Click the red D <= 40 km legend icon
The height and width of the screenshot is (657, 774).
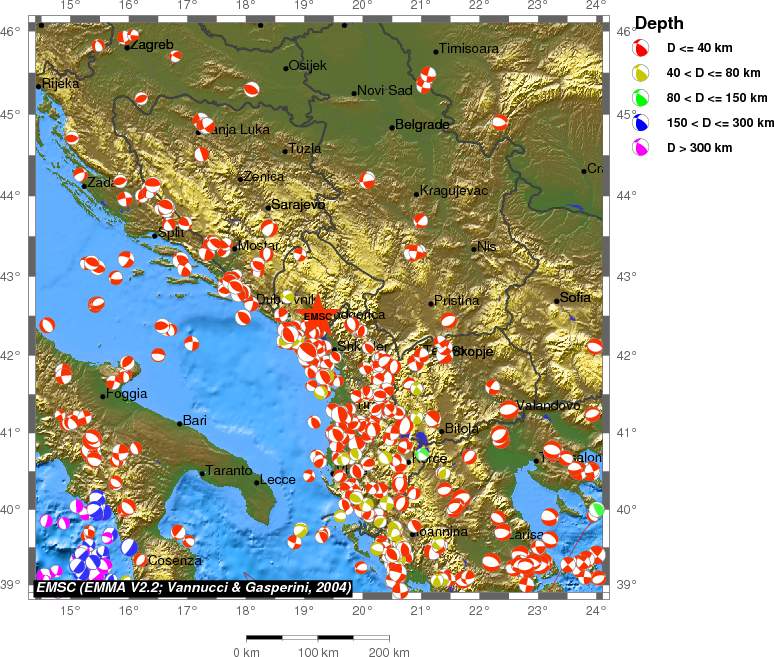pyautogui.click(x=641, y=47)
